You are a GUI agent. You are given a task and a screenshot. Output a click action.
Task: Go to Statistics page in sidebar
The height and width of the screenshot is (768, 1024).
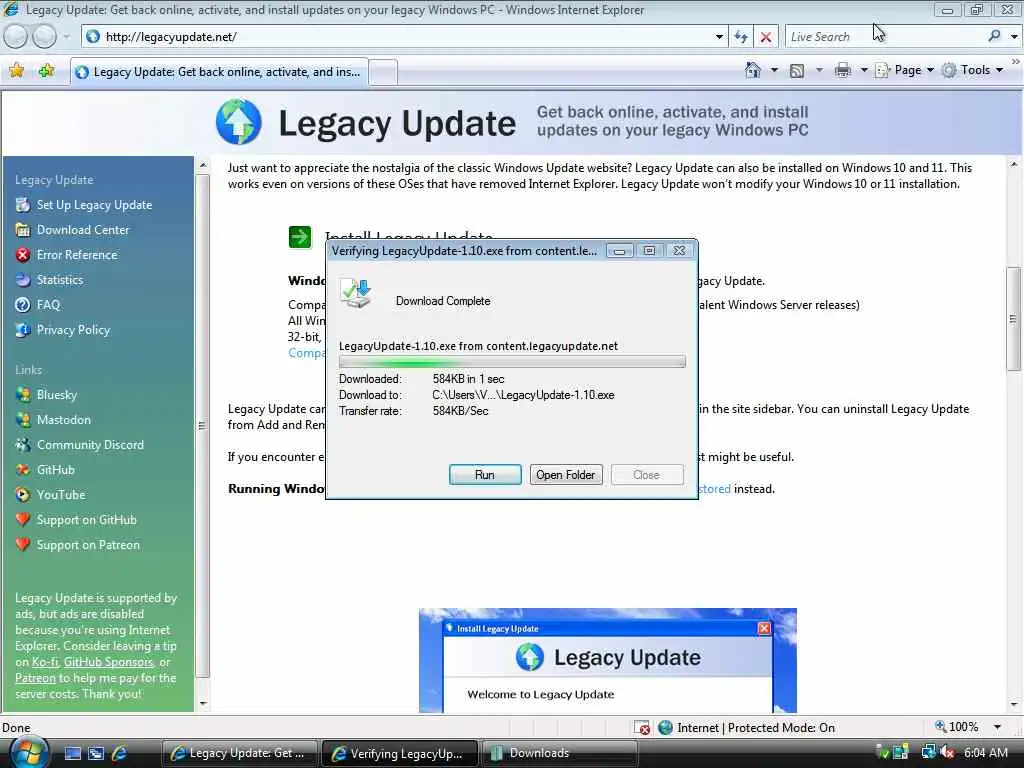[x=60, y=280]
